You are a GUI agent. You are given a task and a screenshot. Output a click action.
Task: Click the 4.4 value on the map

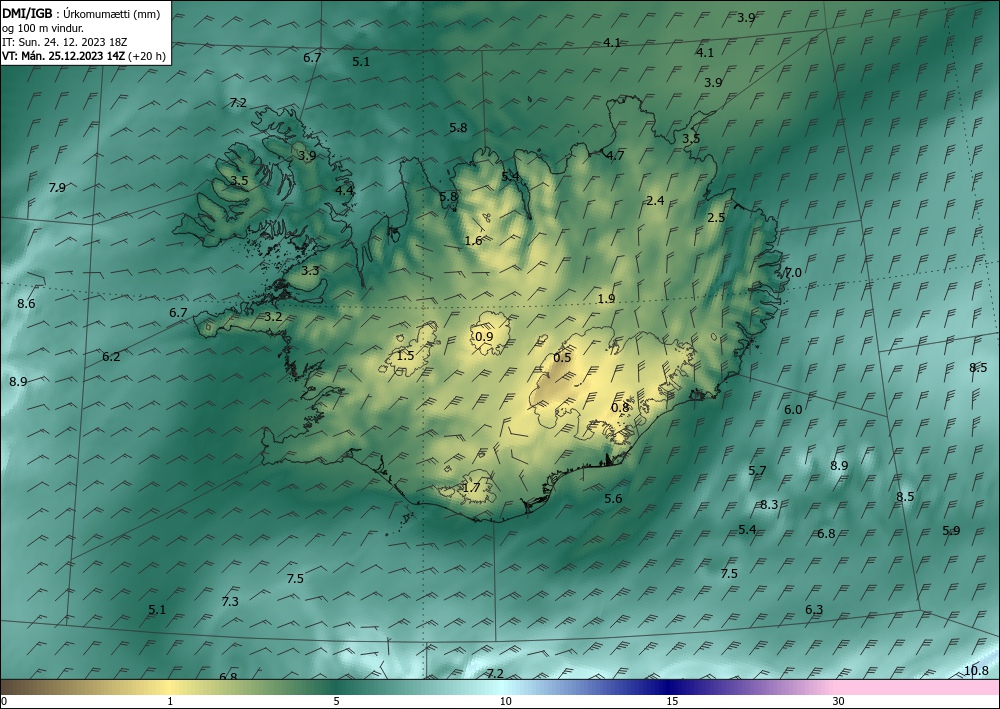345,190
